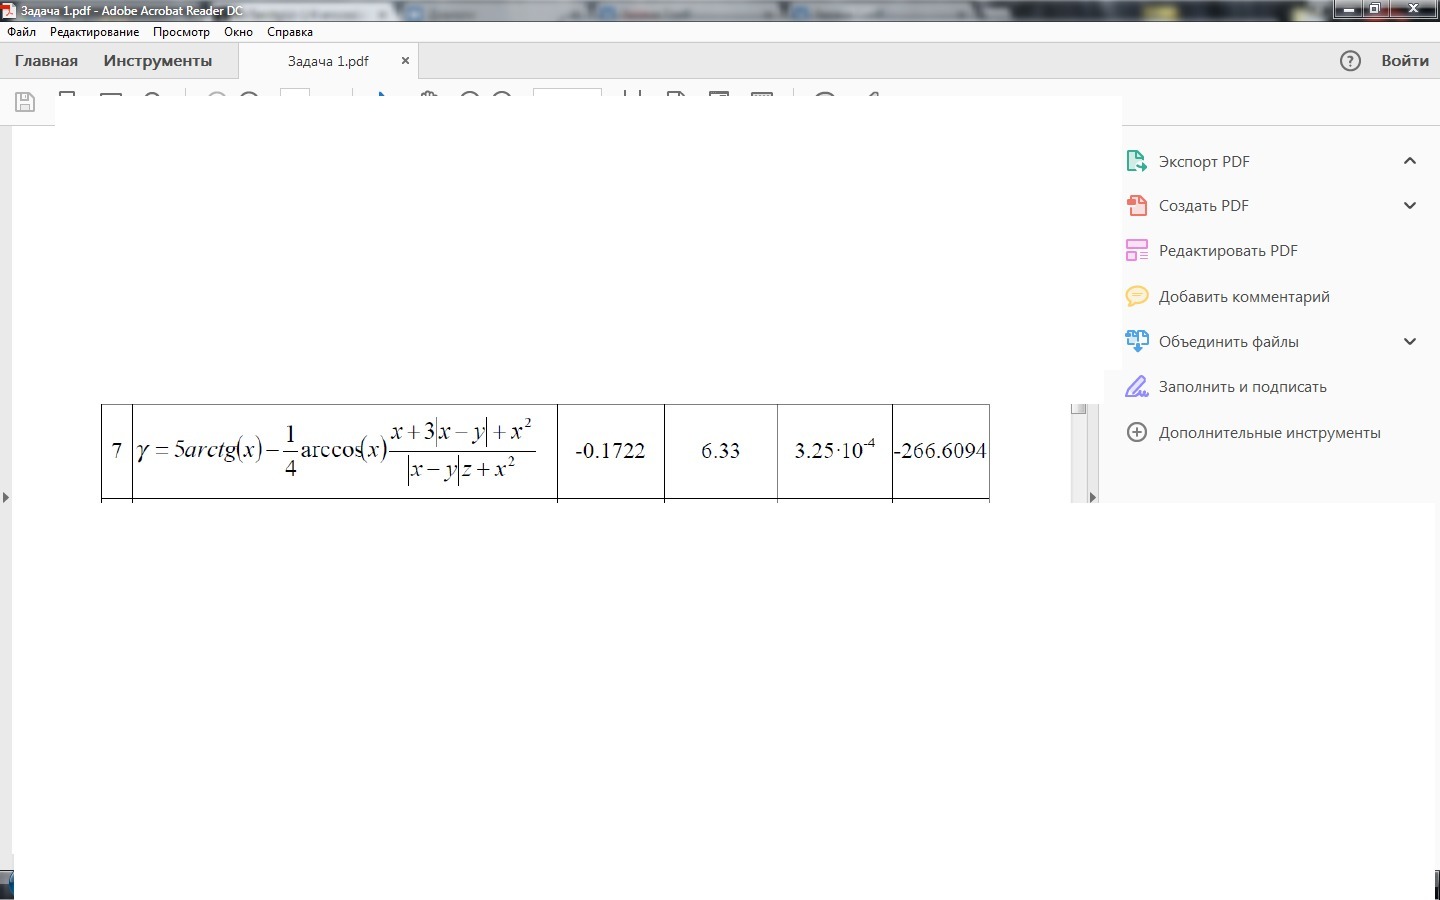Open Дополнительные инструменты plus icon

1137,433
